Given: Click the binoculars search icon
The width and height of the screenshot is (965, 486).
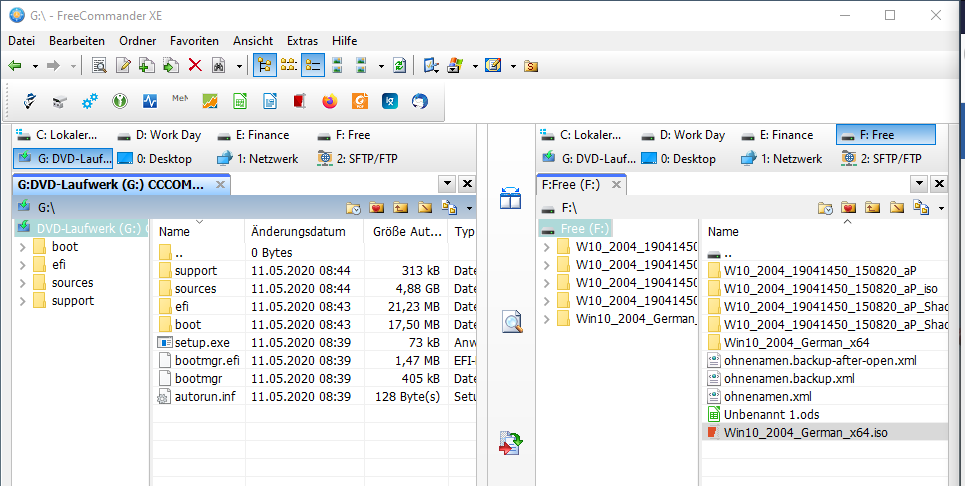Looking at the screenshot, I should click(x=218, y=65).
